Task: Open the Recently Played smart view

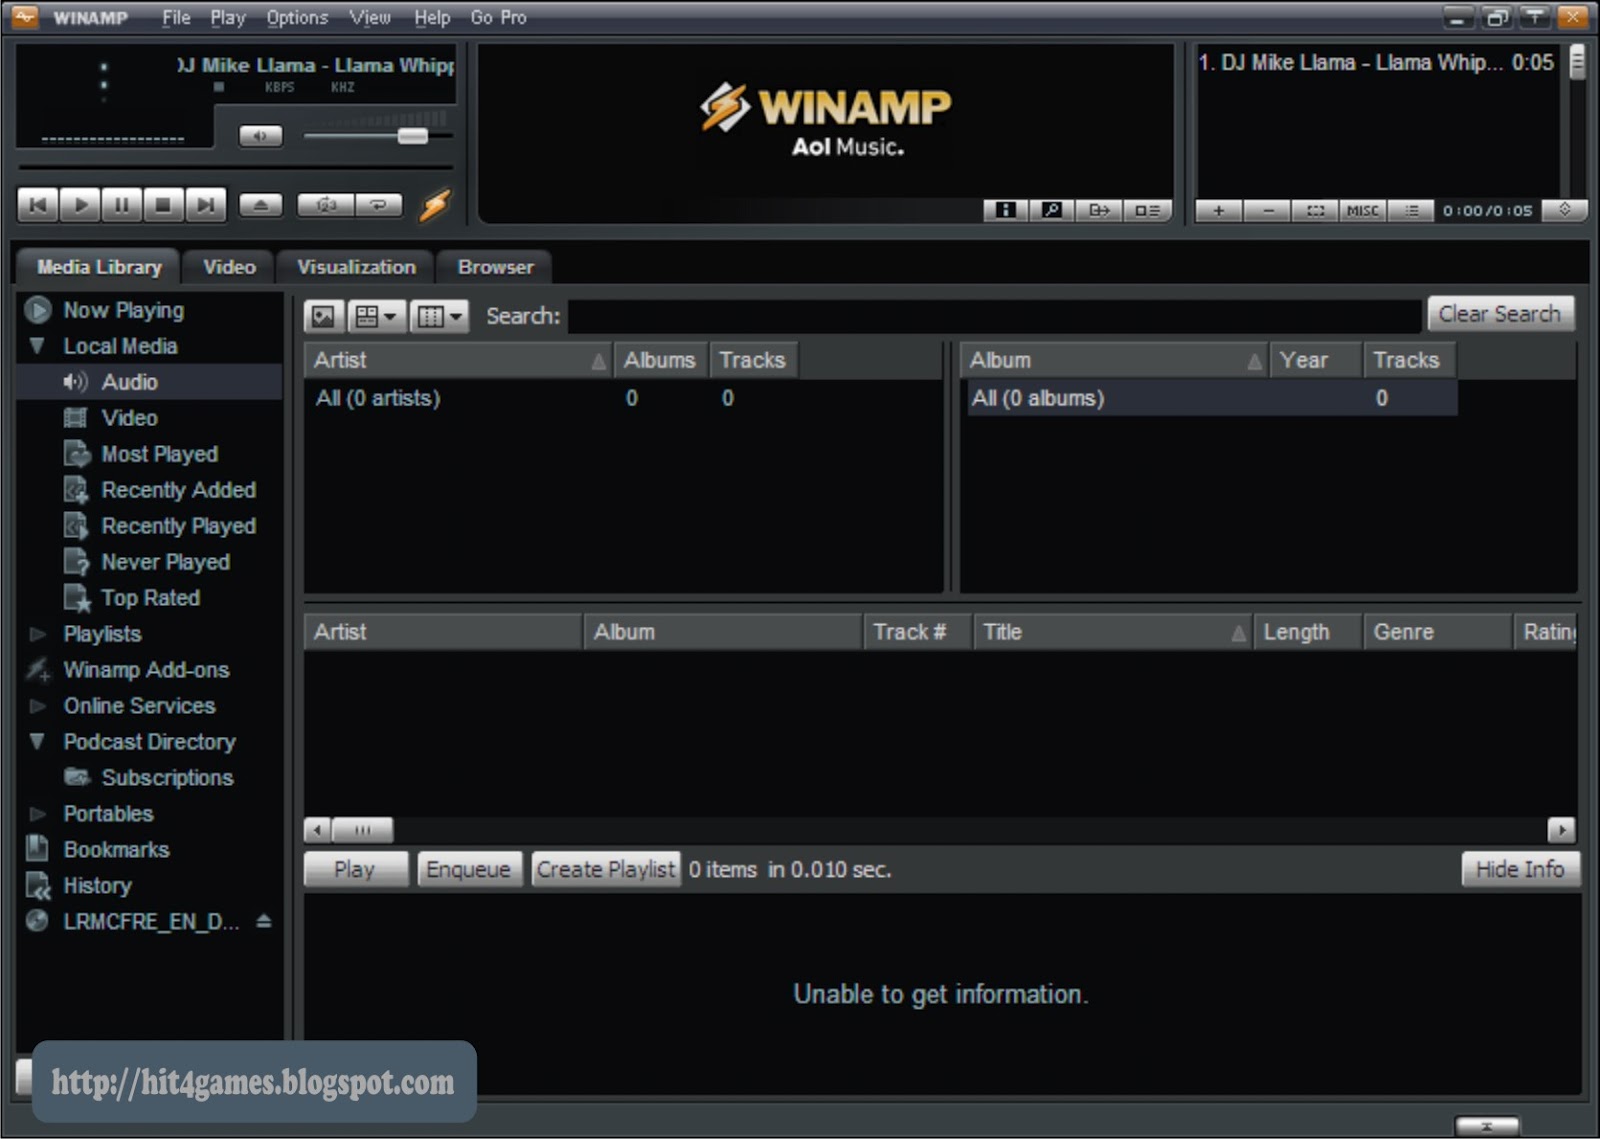Action: click(x=178, y=526)
